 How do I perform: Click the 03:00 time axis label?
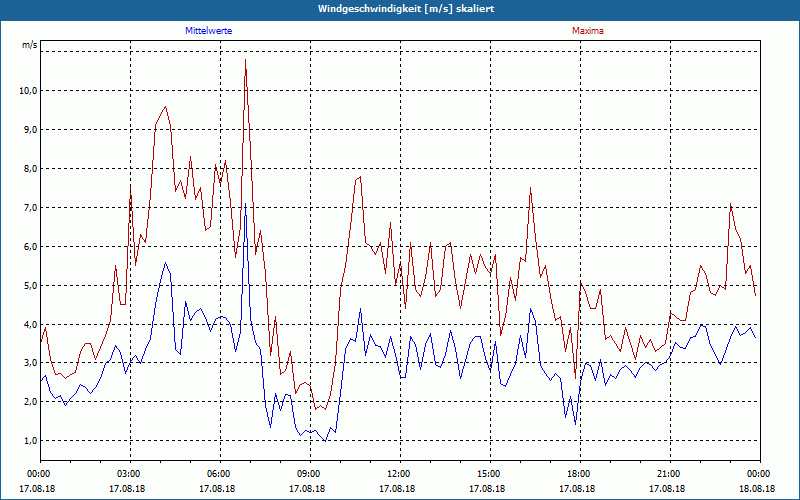(131, 474)
